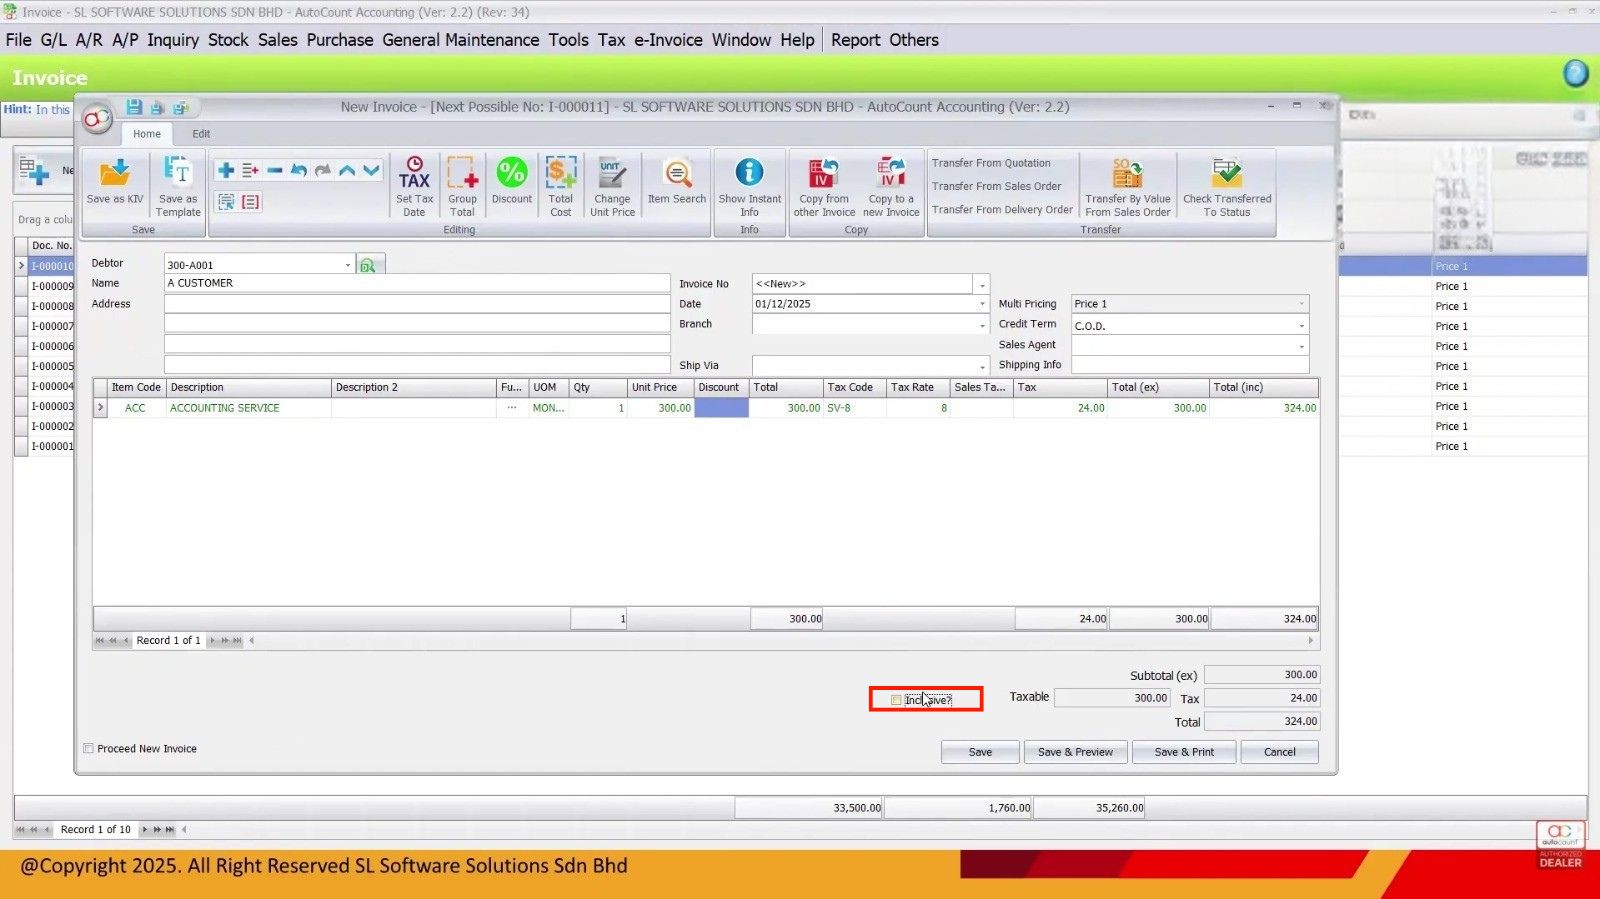Click the first Address line field
Viewport: 1600px width, 899px height.
click(x=417, y=304)
